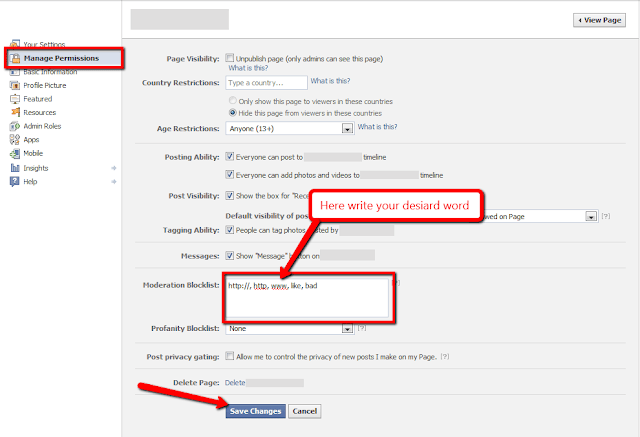Screen dimensions: 640x437
Task: Open Admin Roles settings
Action: (x=42, y=126)
